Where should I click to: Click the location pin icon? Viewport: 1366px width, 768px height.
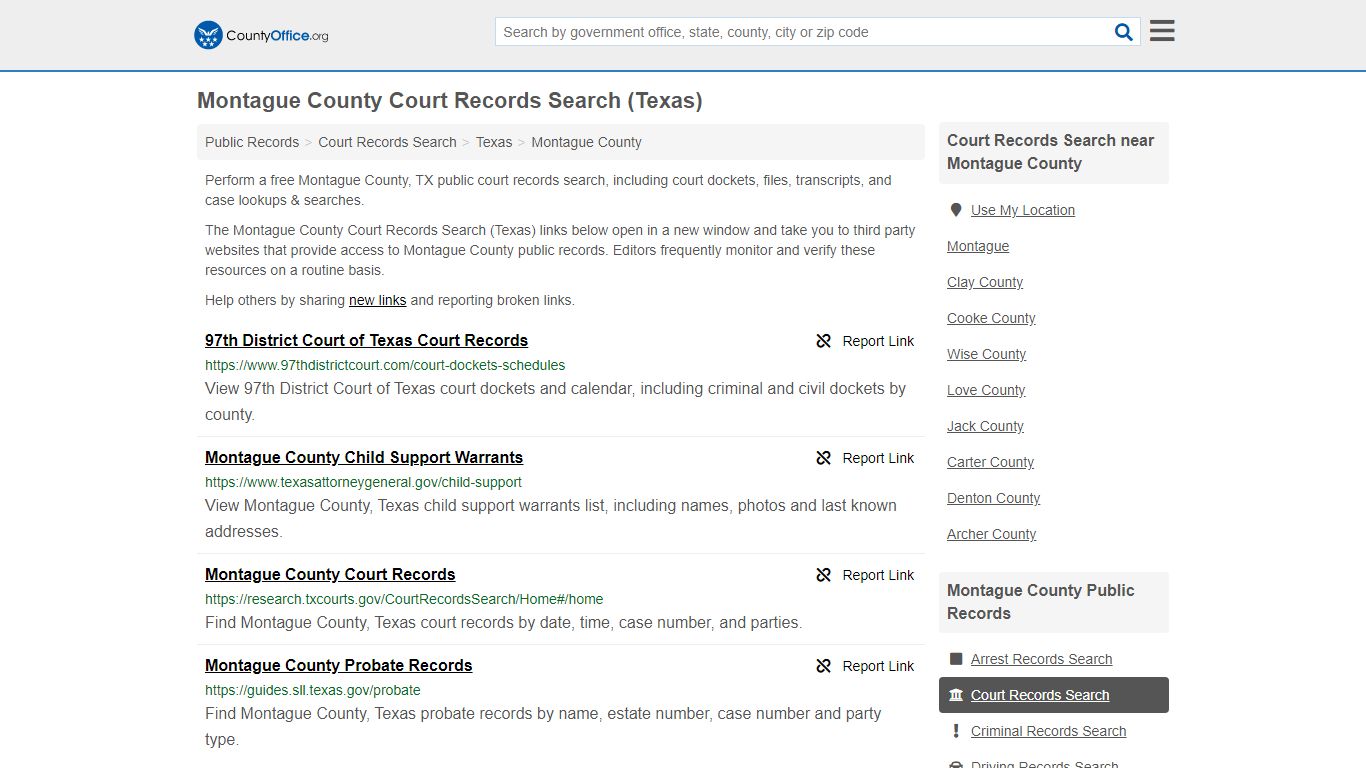tap(956, 210)
